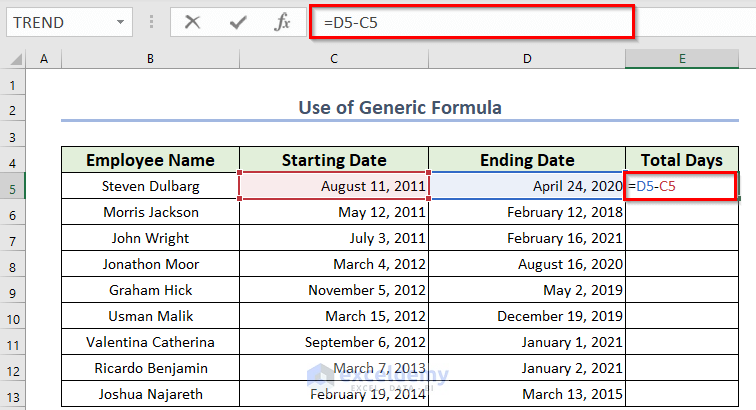Expand the Name Box dropdown arrow
The width and height of the screenshot is (756, 410).
pos(121,21)
